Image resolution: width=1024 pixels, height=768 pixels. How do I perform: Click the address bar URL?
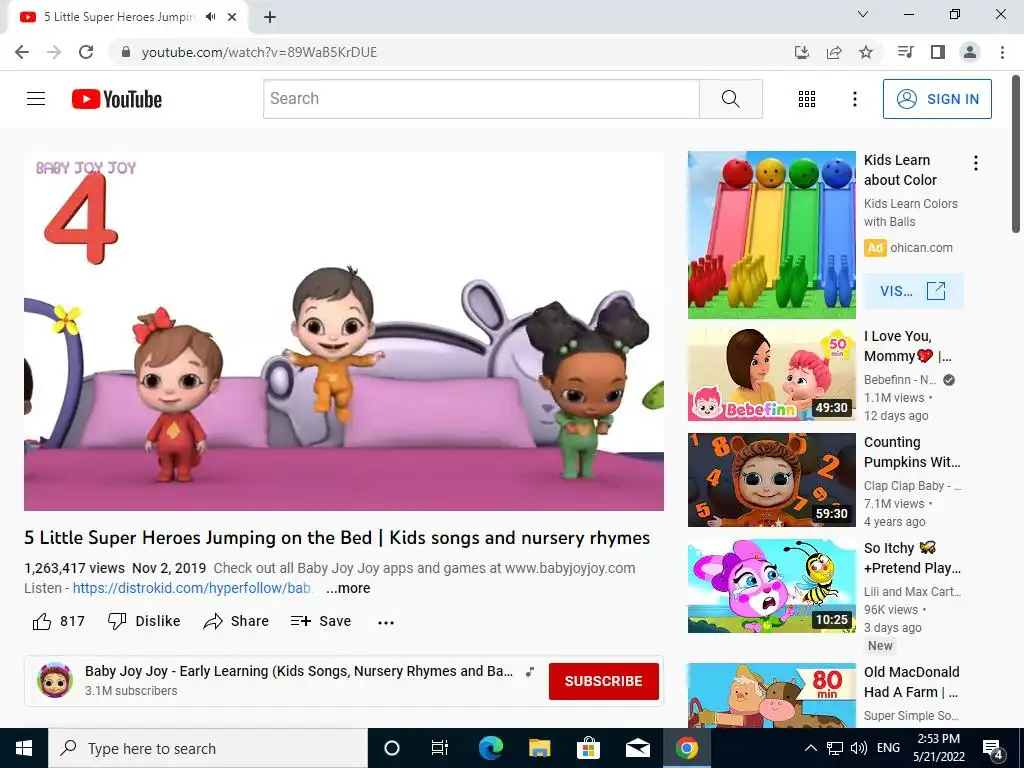point(259,52)
